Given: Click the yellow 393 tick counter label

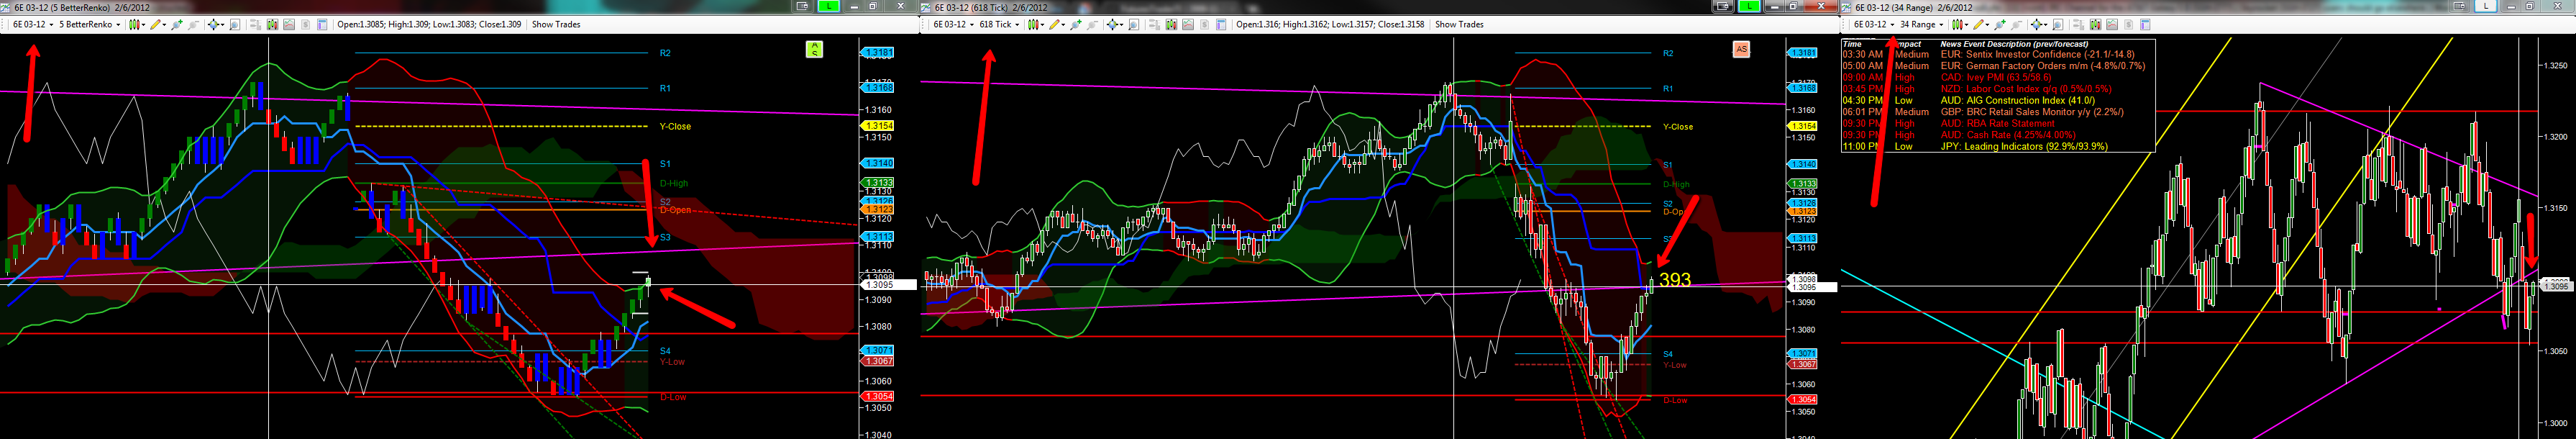Looking at the screenshot, I should pyautogui.click(x=1674, y=280).
